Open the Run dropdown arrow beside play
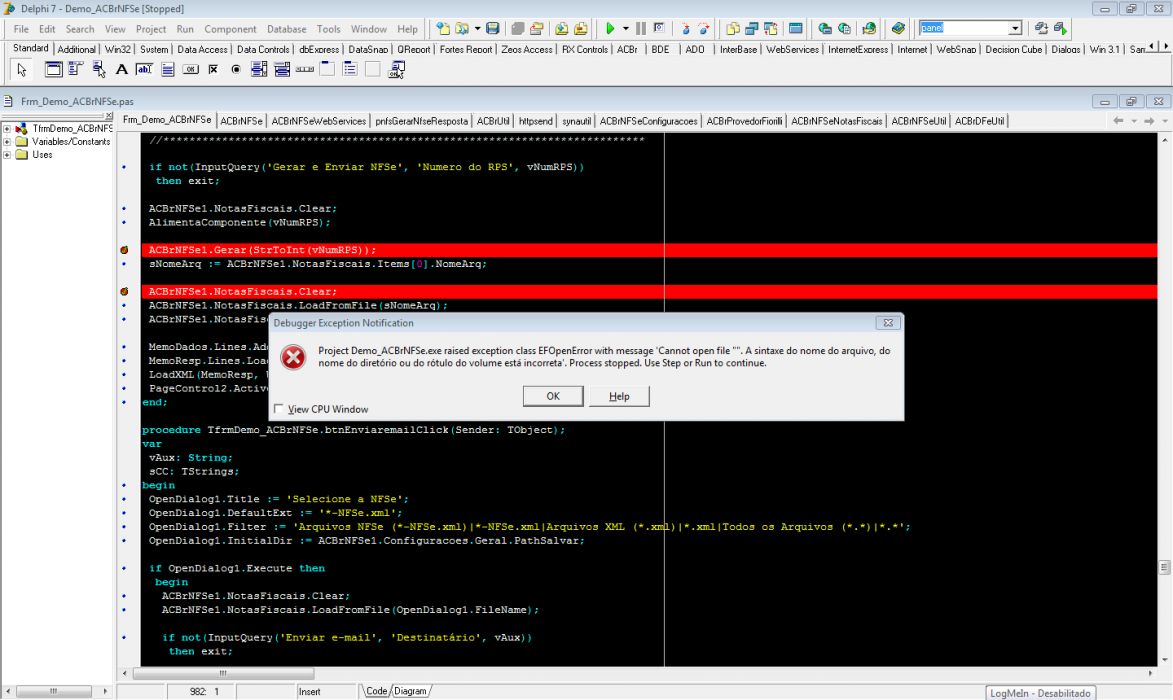Image resolution: width=1173 pixels, height=700 pixels. pos(625,28)
